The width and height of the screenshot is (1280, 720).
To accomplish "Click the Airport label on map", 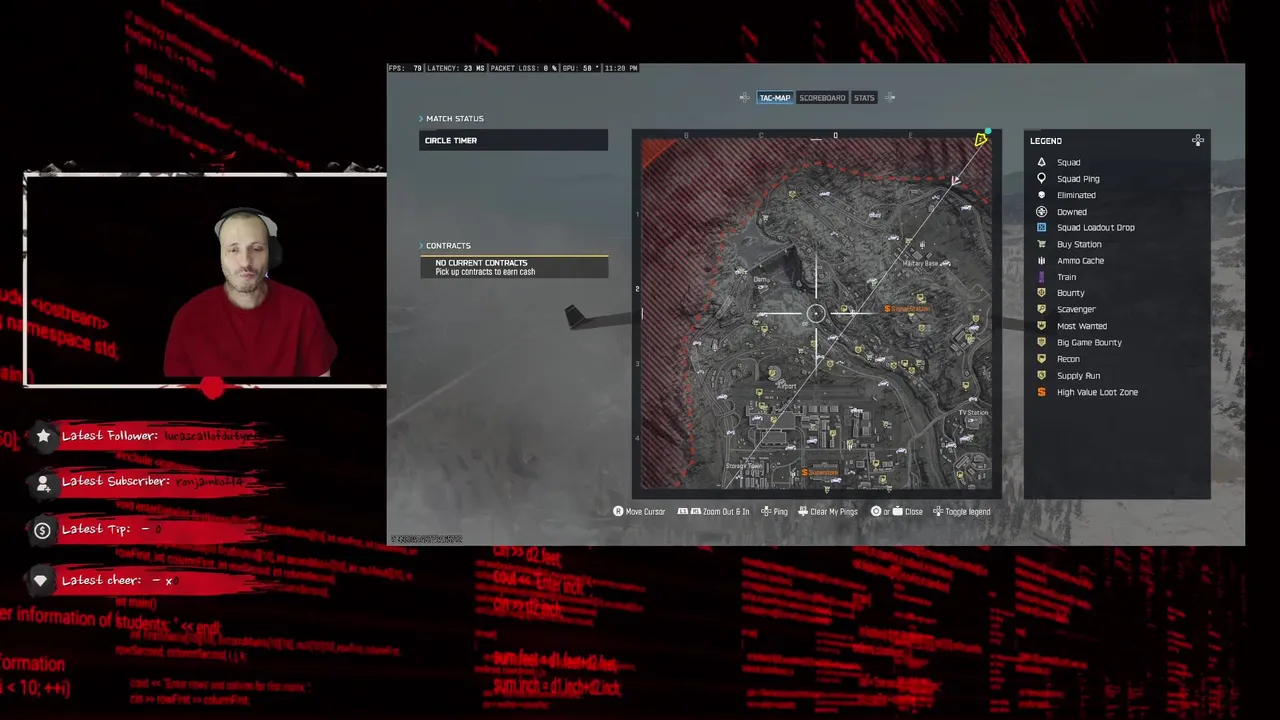I will [x=787, y=386].
